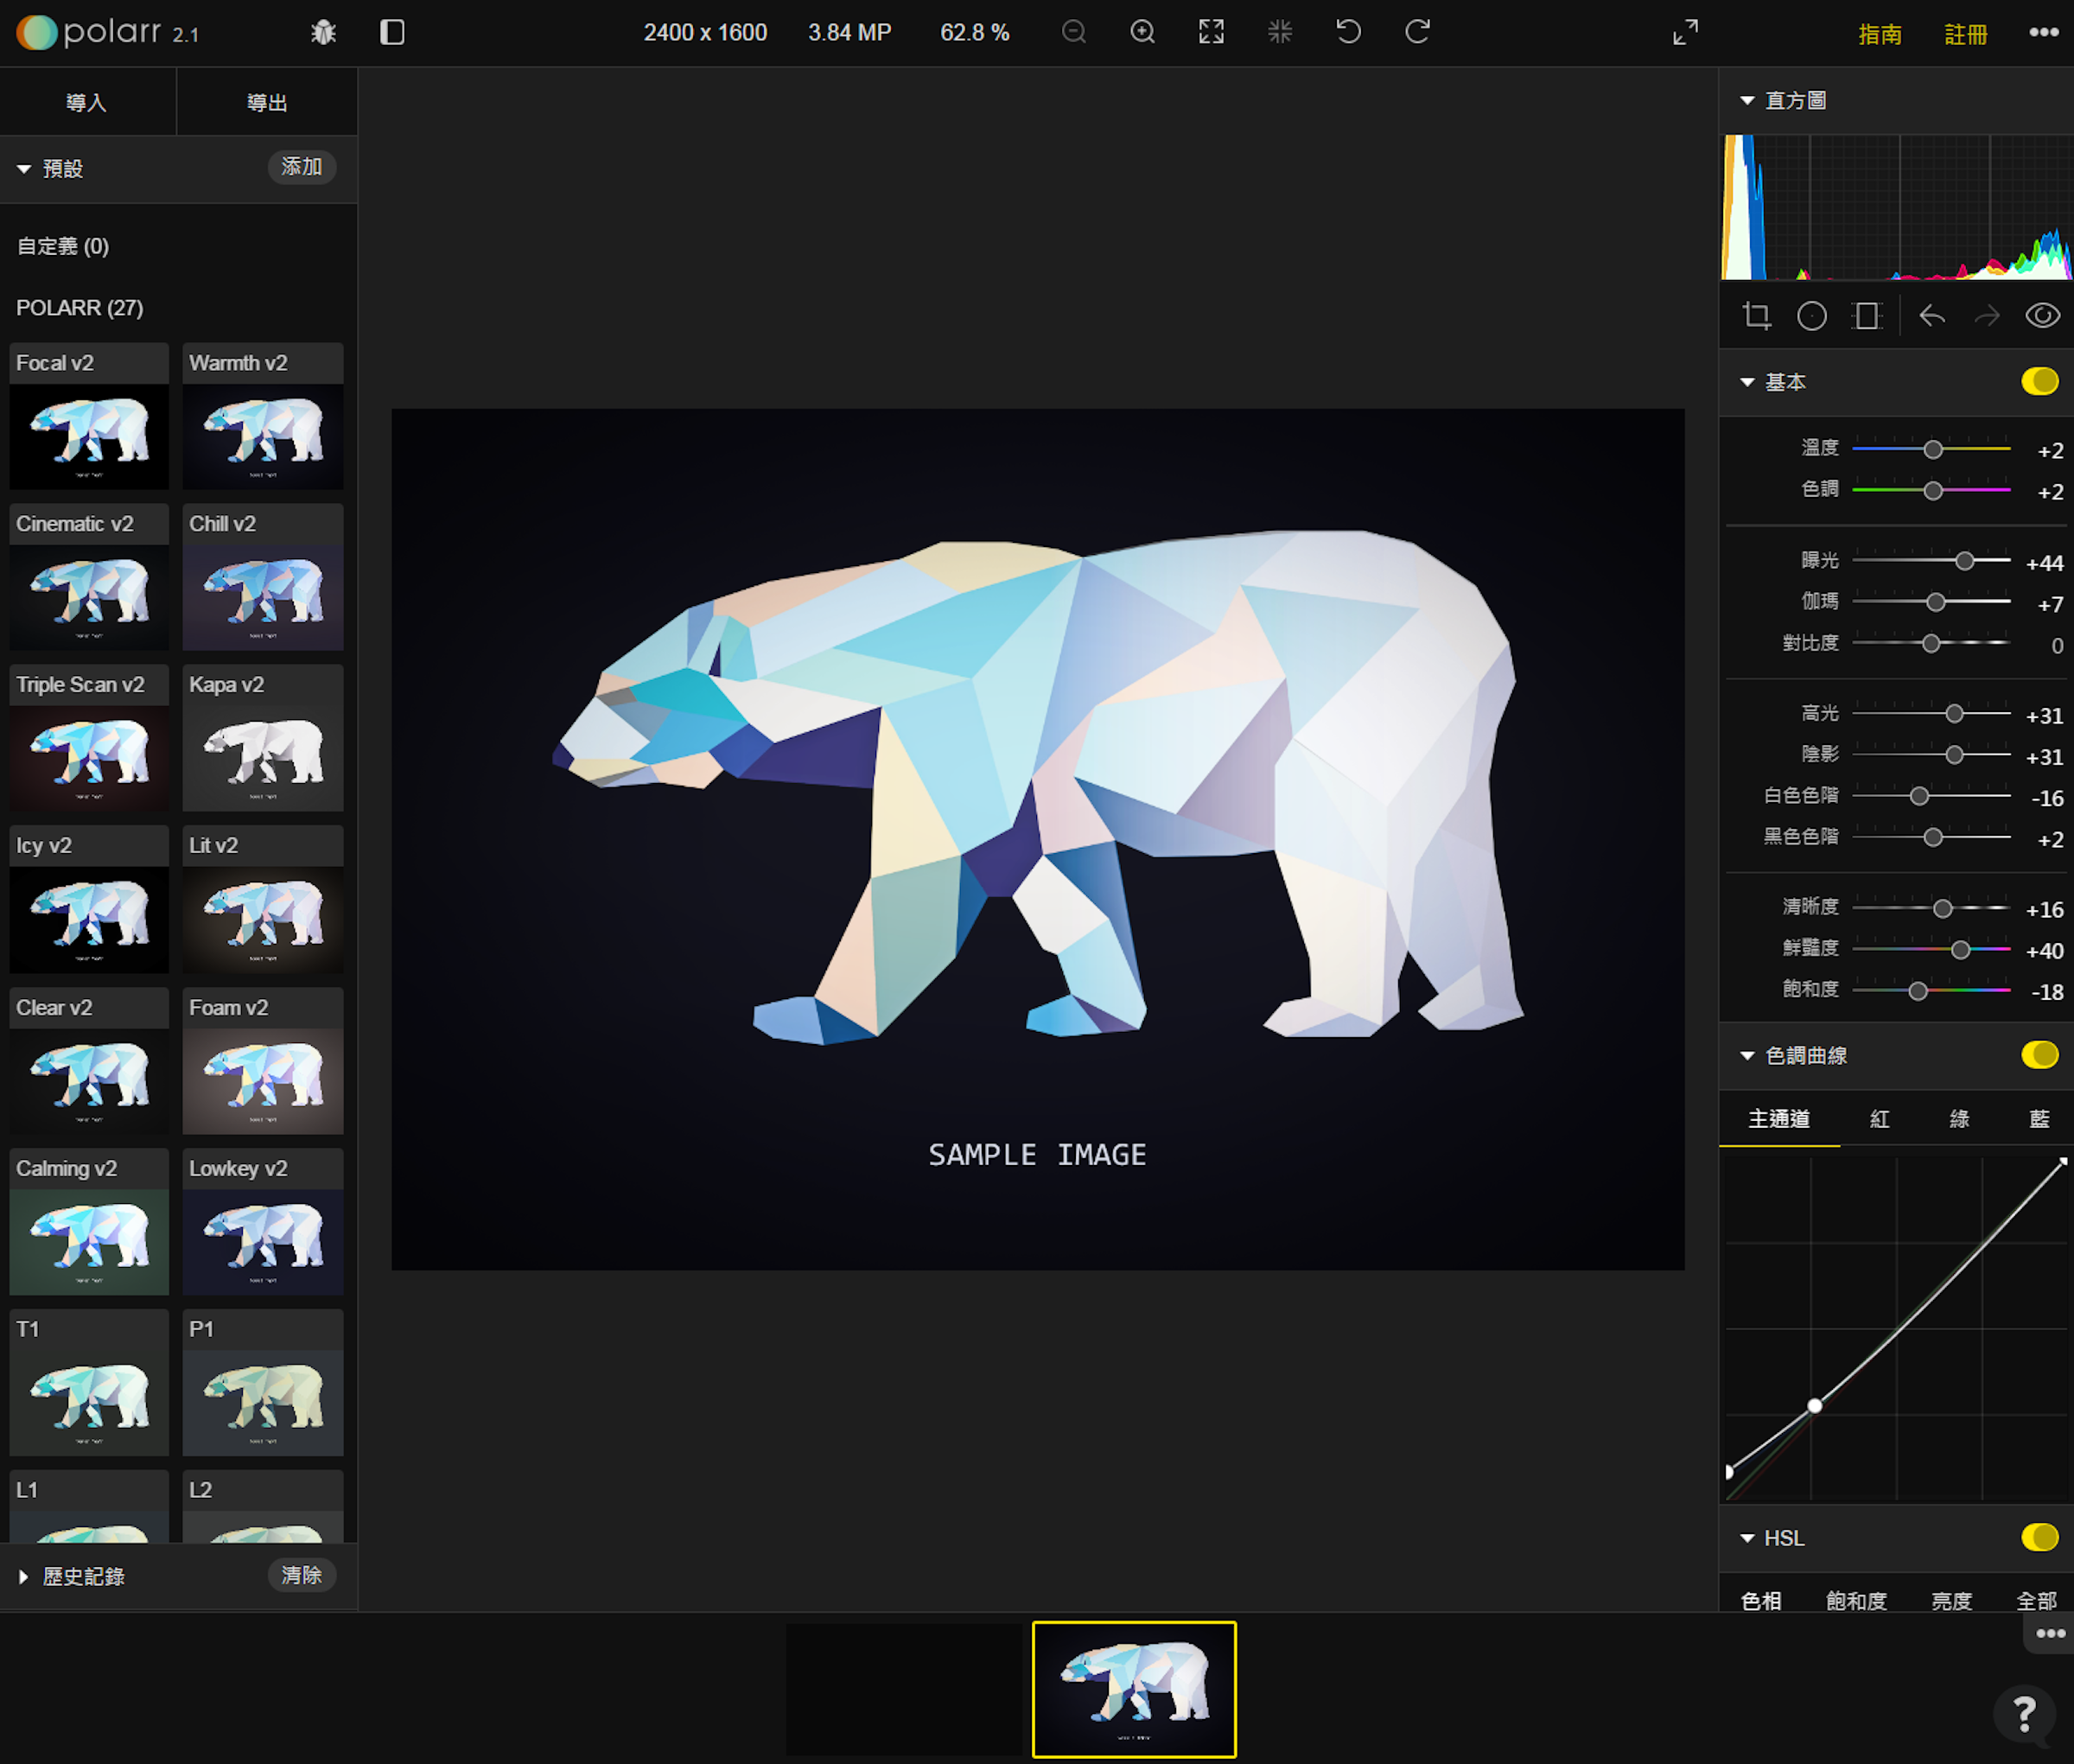Viewport: 2074px width, 1764px height.
Task: Toggle the HSL switch
Action: (2040, 1537)
